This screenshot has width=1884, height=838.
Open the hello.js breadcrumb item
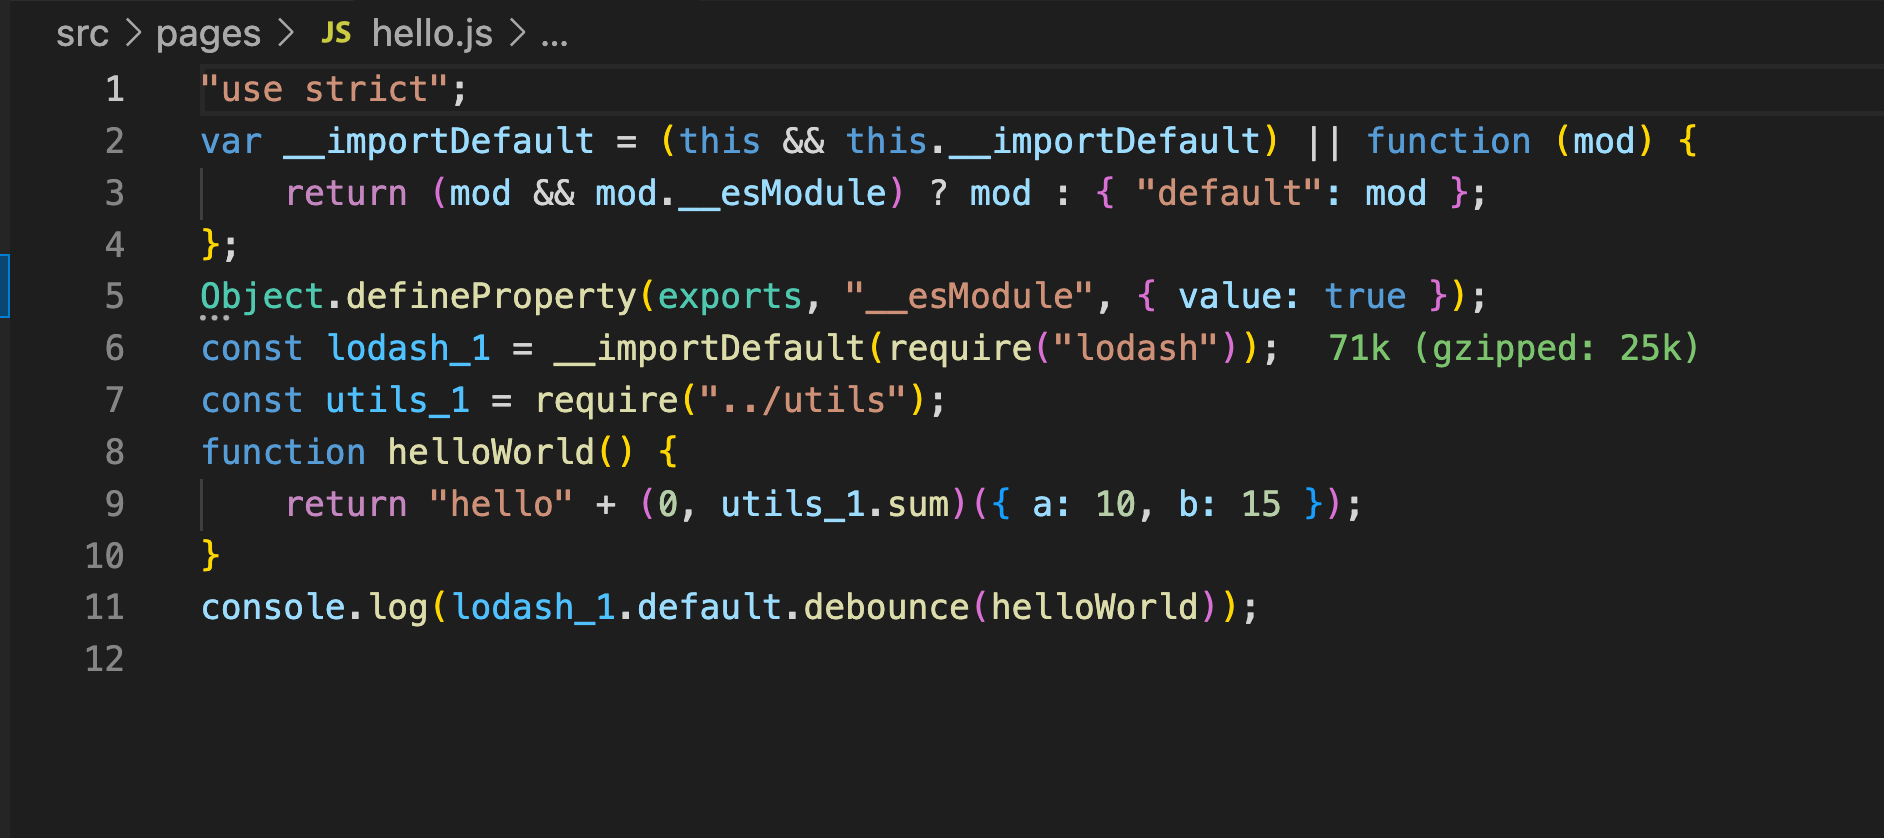point(432,34)
